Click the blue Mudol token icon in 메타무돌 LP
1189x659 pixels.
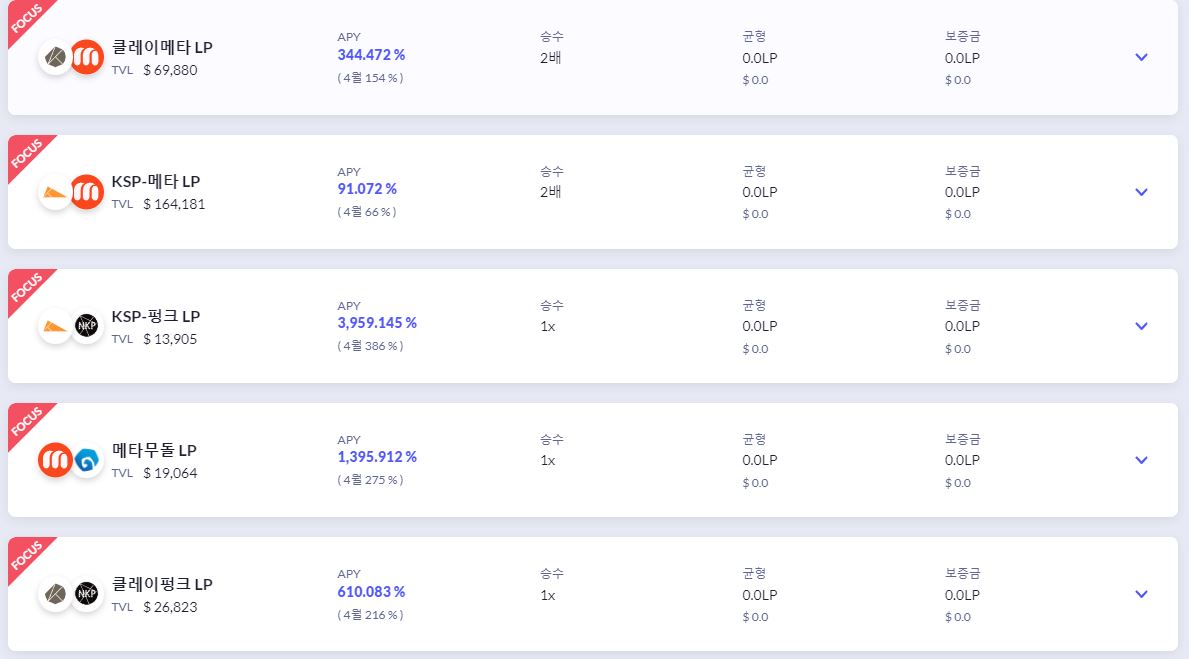click(87, 460)
